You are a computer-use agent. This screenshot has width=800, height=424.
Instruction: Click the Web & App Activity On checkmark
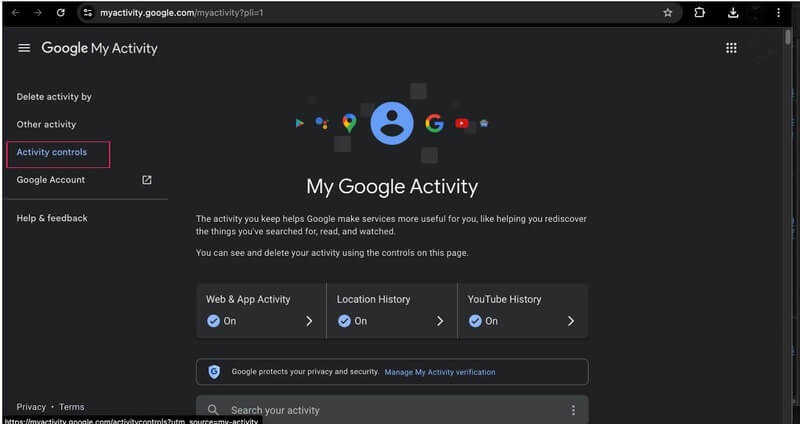click(213, 321)
